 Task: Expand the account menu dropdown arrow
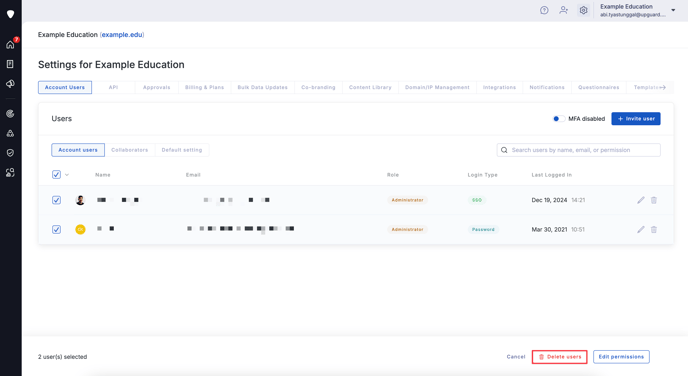pyautogui.click(x=673, y=10)
